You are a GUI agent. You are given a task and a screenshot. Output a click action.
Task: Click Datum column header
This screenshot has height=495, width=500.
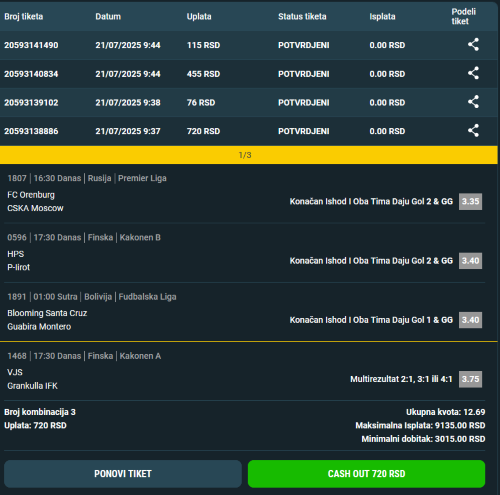pyautogui.click(x=108, y=16)
